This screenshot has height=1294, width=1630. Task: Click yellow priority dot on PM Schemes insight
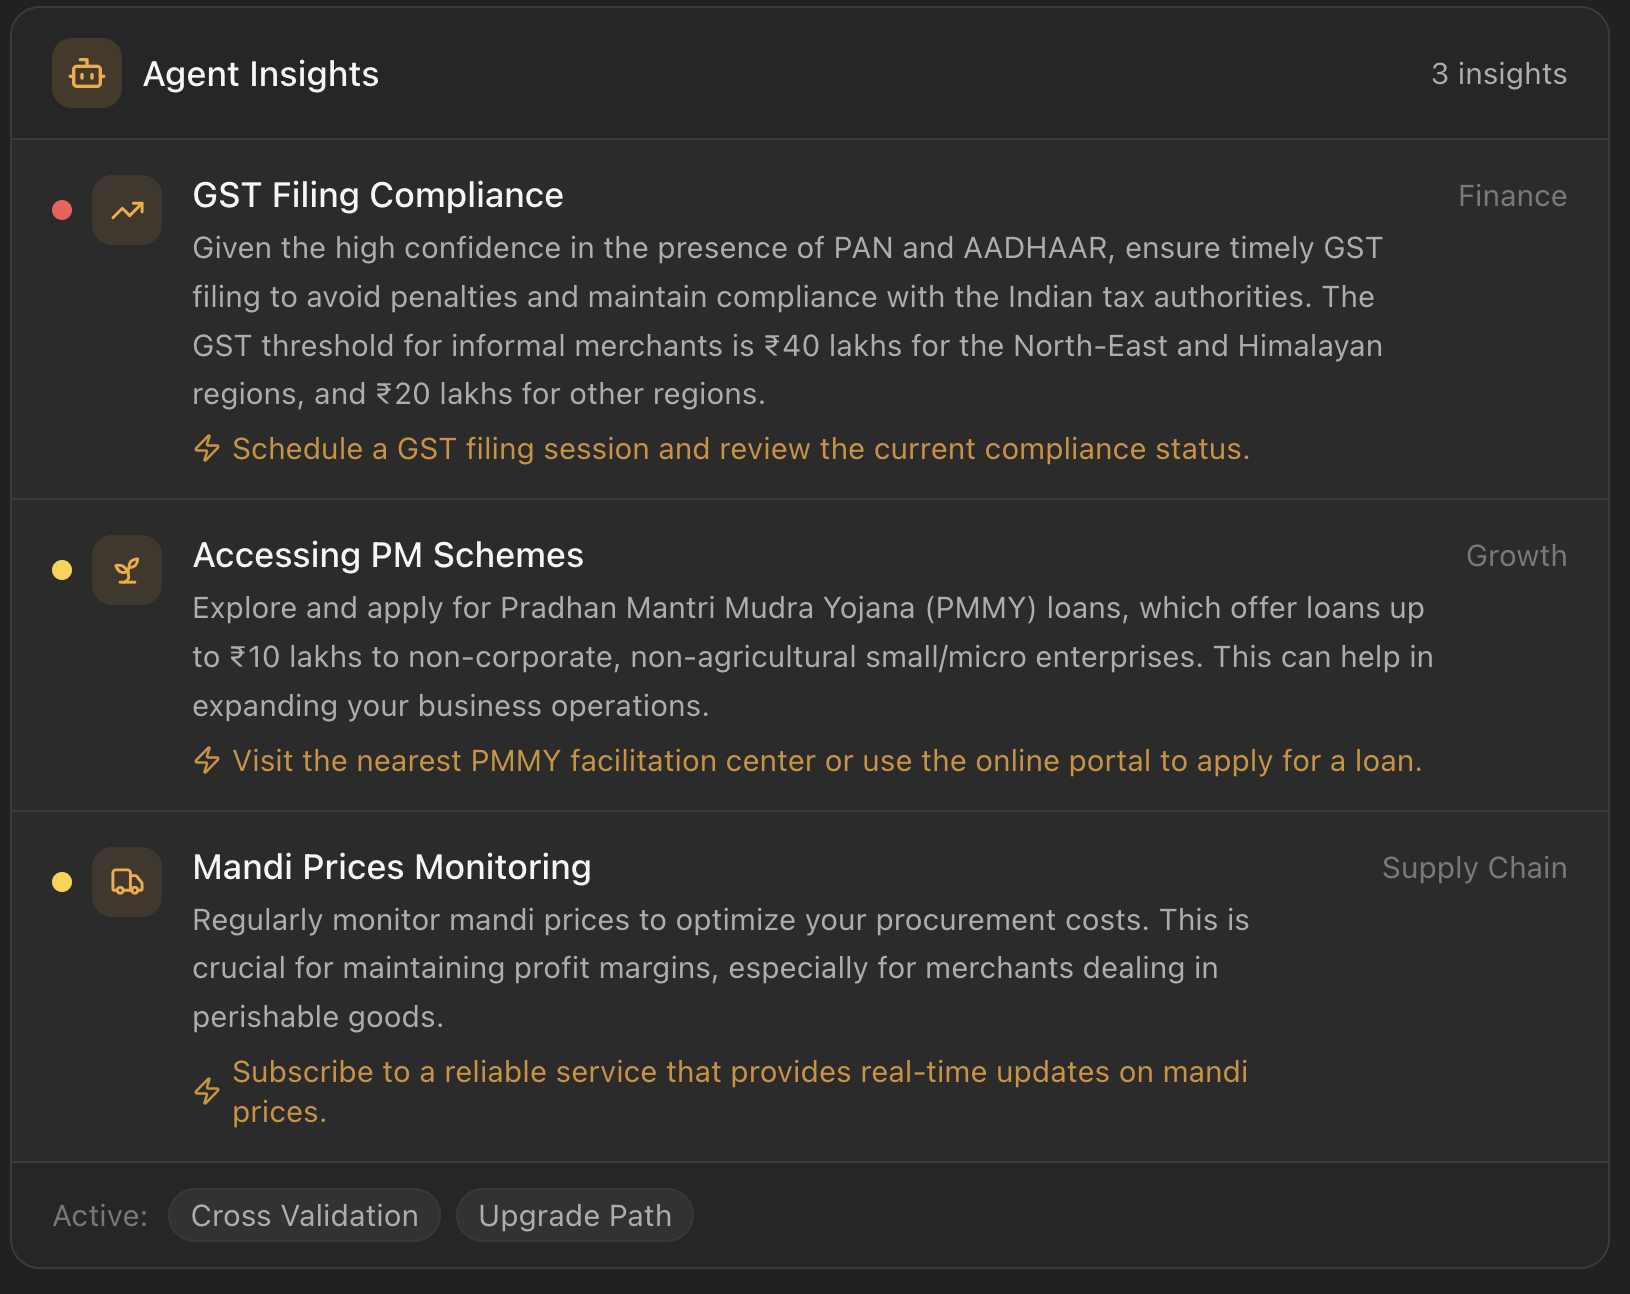point(62,570)
